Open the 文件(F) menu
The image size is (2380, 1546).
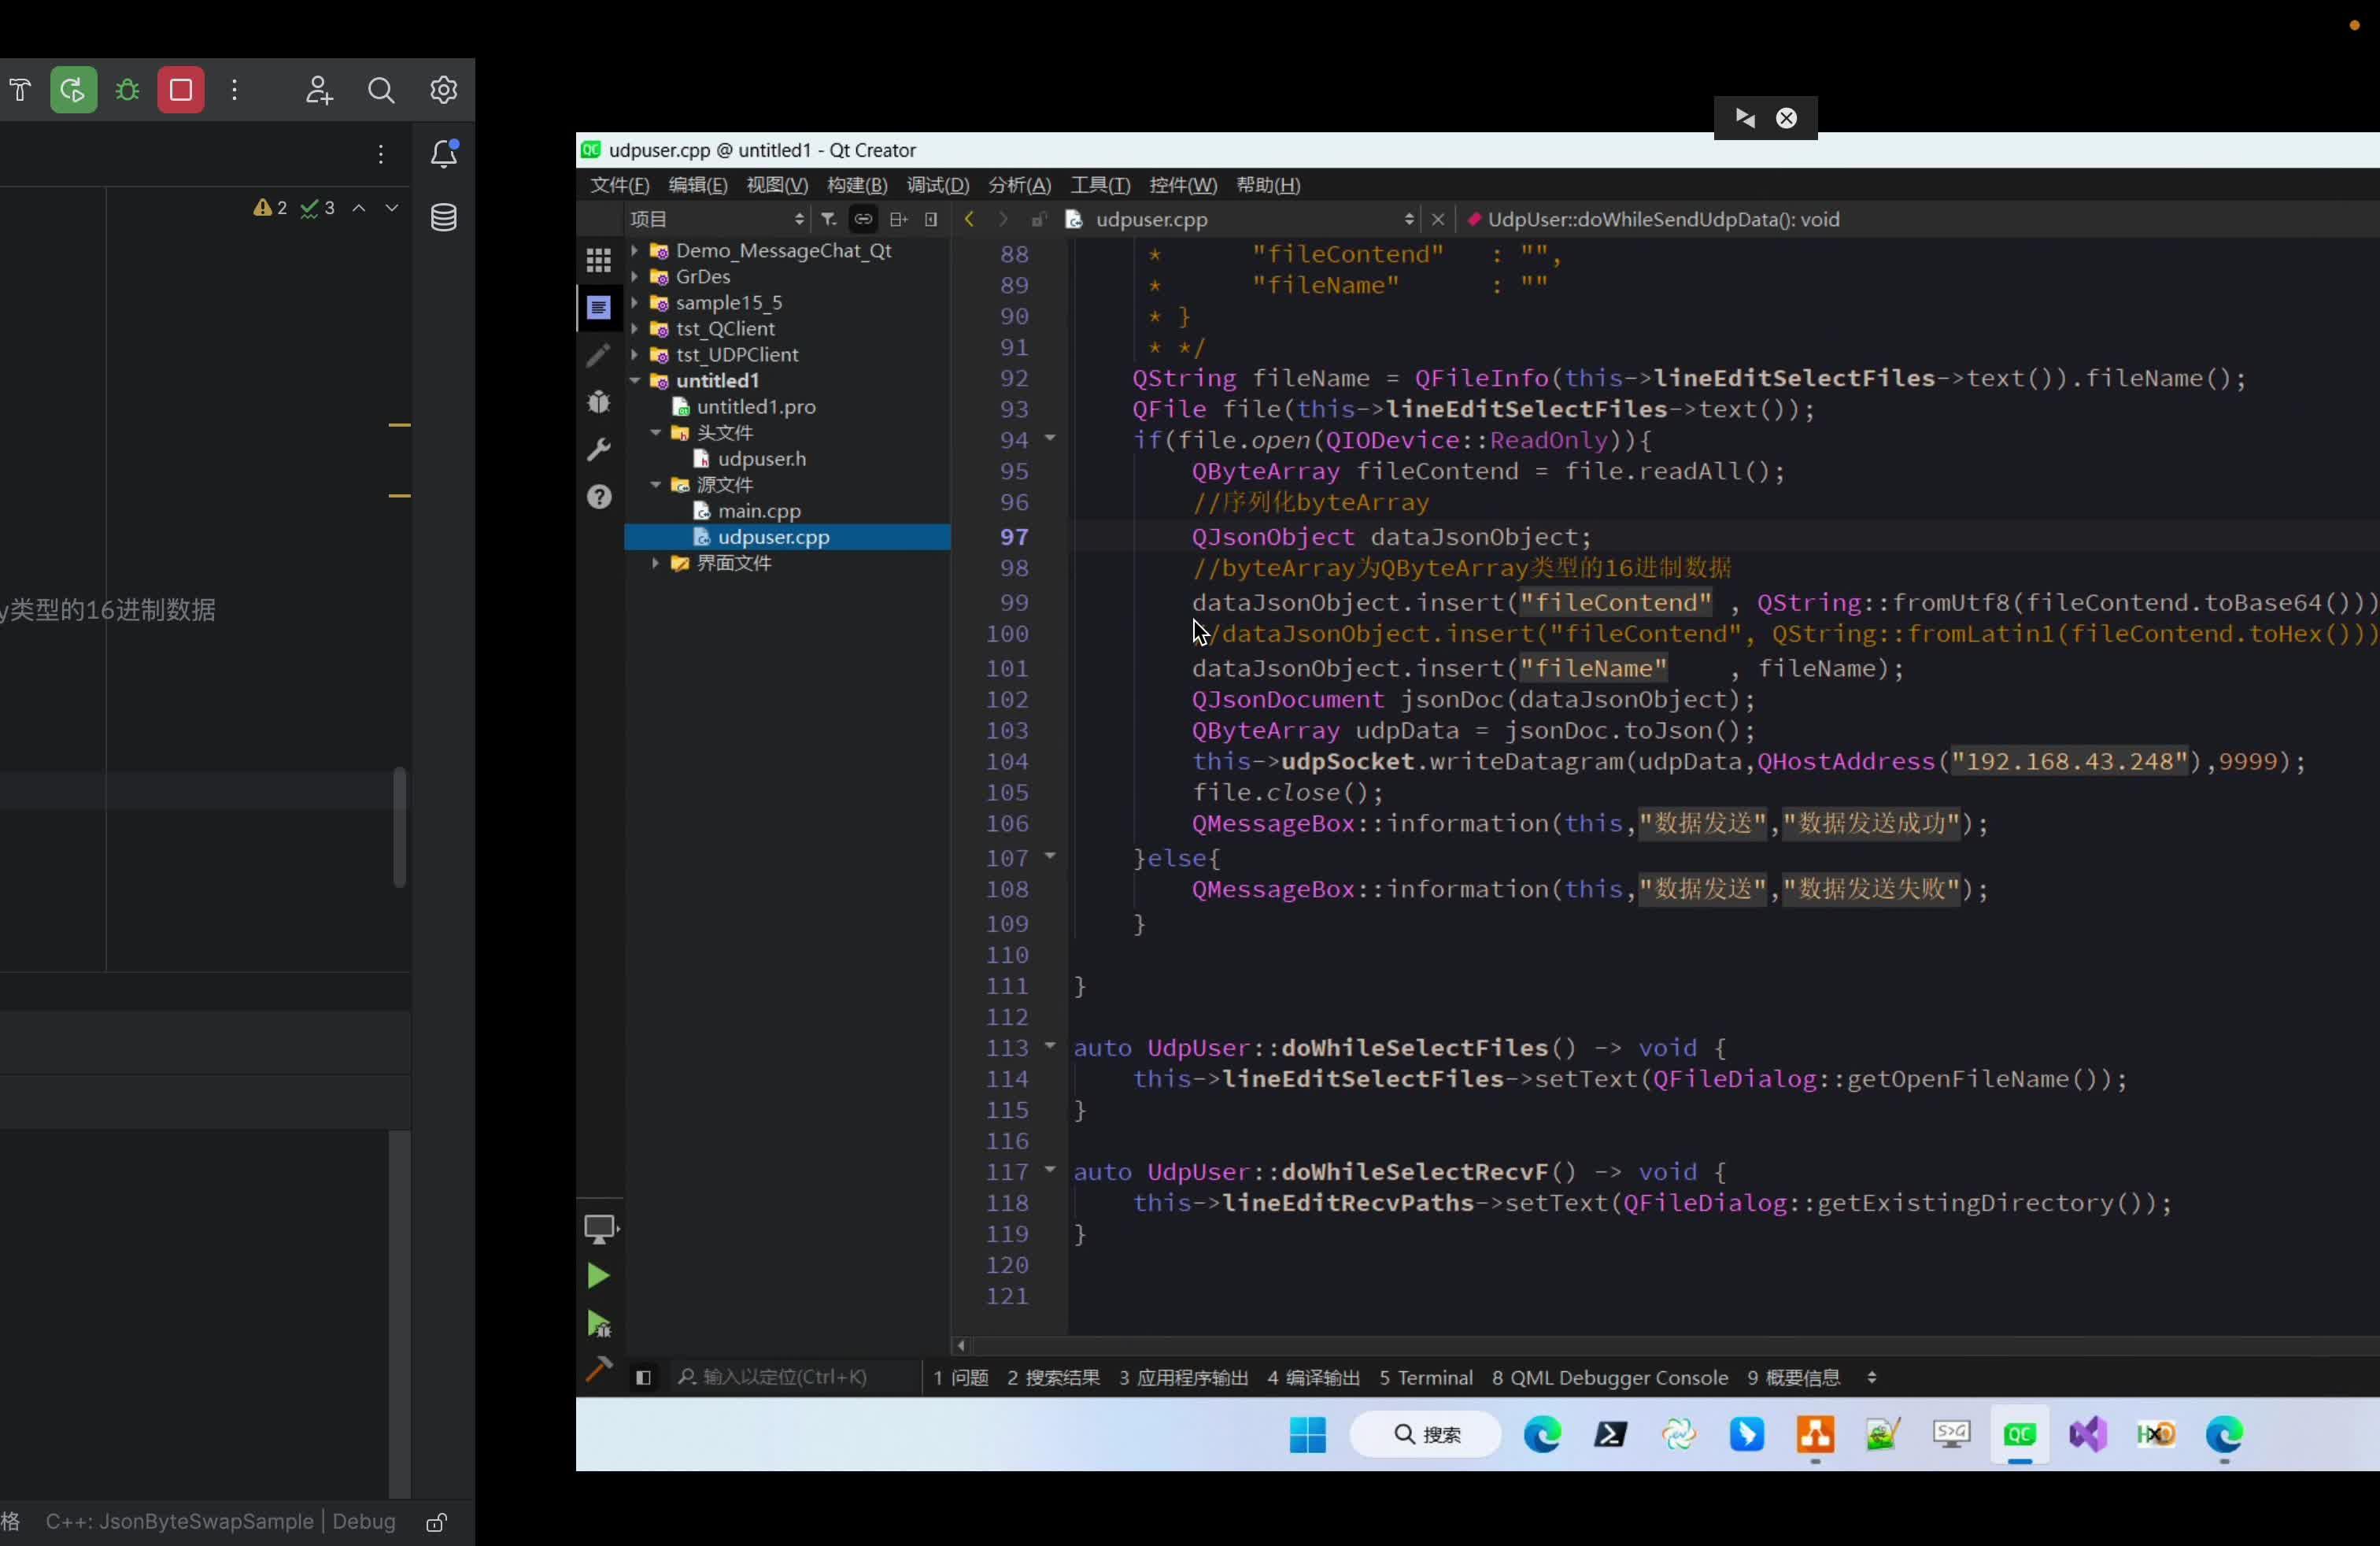pos(619,185)
